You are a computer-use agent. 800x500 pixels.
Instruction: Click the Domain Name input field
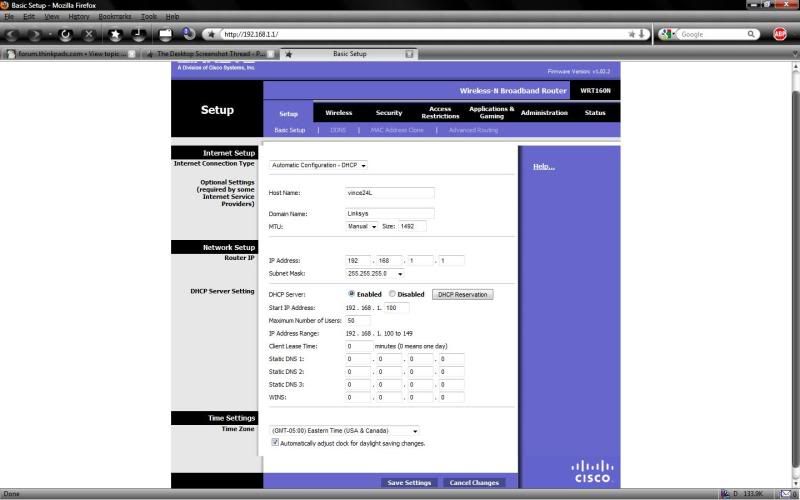coord(390,213)
